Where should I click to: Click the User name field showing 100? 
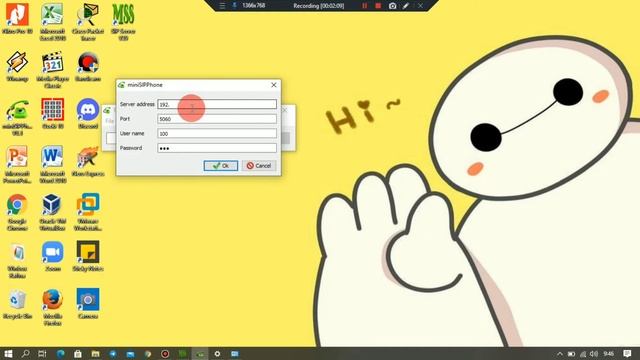pos(217,133)
